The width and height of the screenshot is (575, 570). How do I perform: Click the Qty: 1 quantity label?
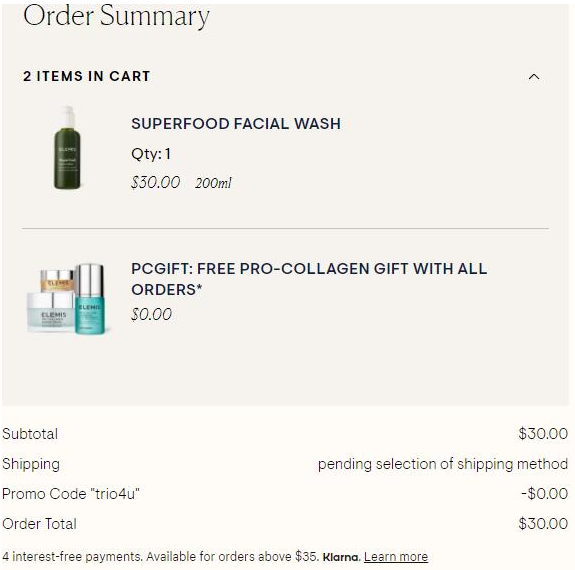151,154
